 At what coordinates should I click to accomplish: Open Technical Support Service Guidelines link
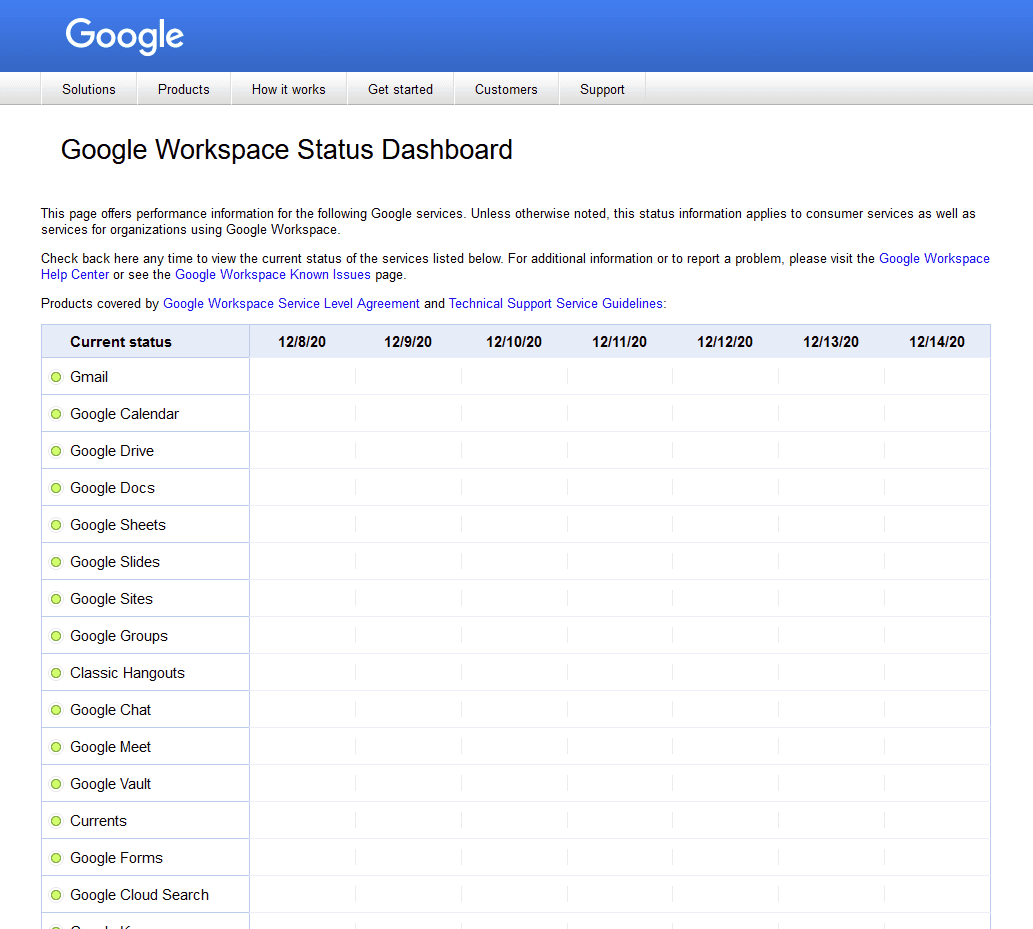pyautogui.click(x=556, y=303)
